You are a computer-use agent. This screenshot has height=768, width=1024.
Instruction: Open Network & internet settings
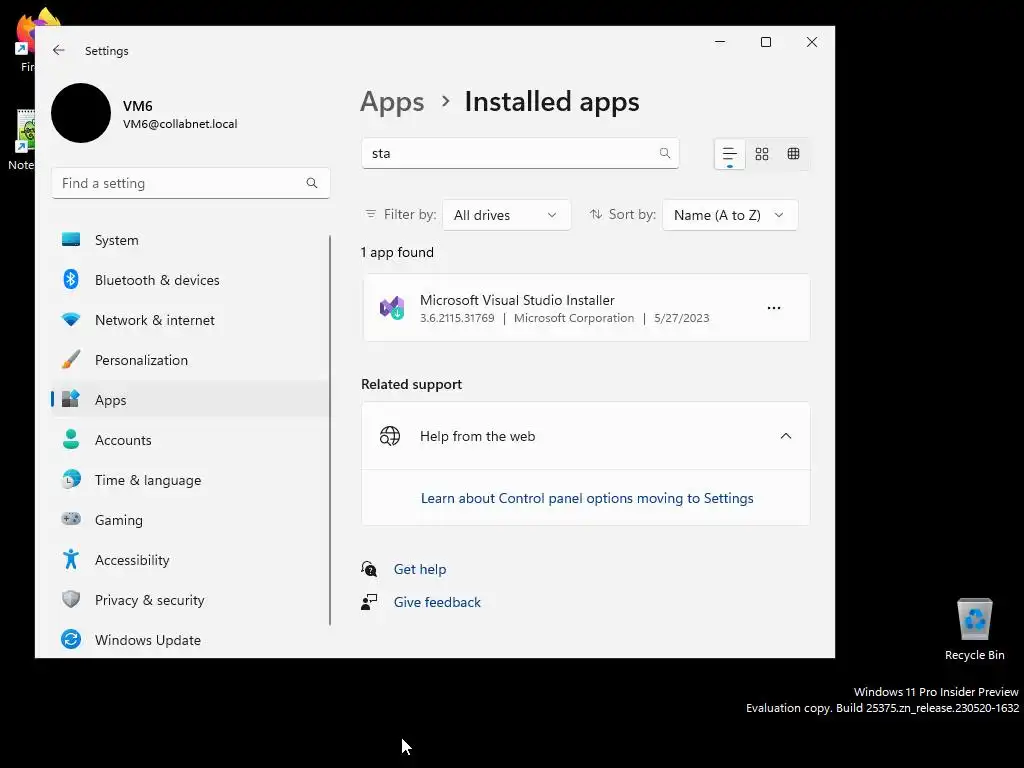pyautogui.click(x=189, y=320)
